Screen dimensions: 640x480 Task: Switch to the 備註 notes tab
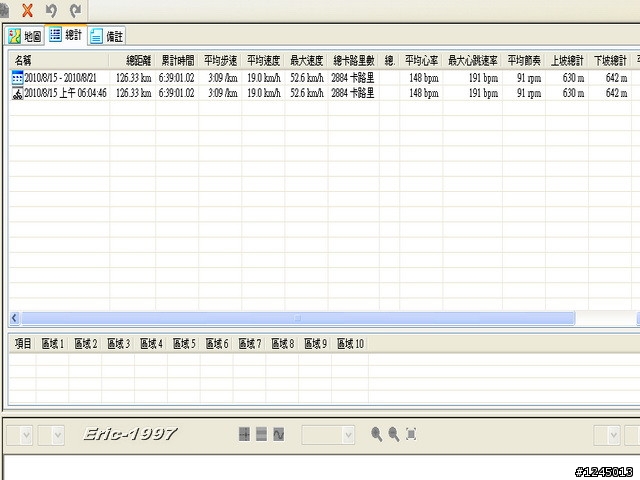point(107,36)
